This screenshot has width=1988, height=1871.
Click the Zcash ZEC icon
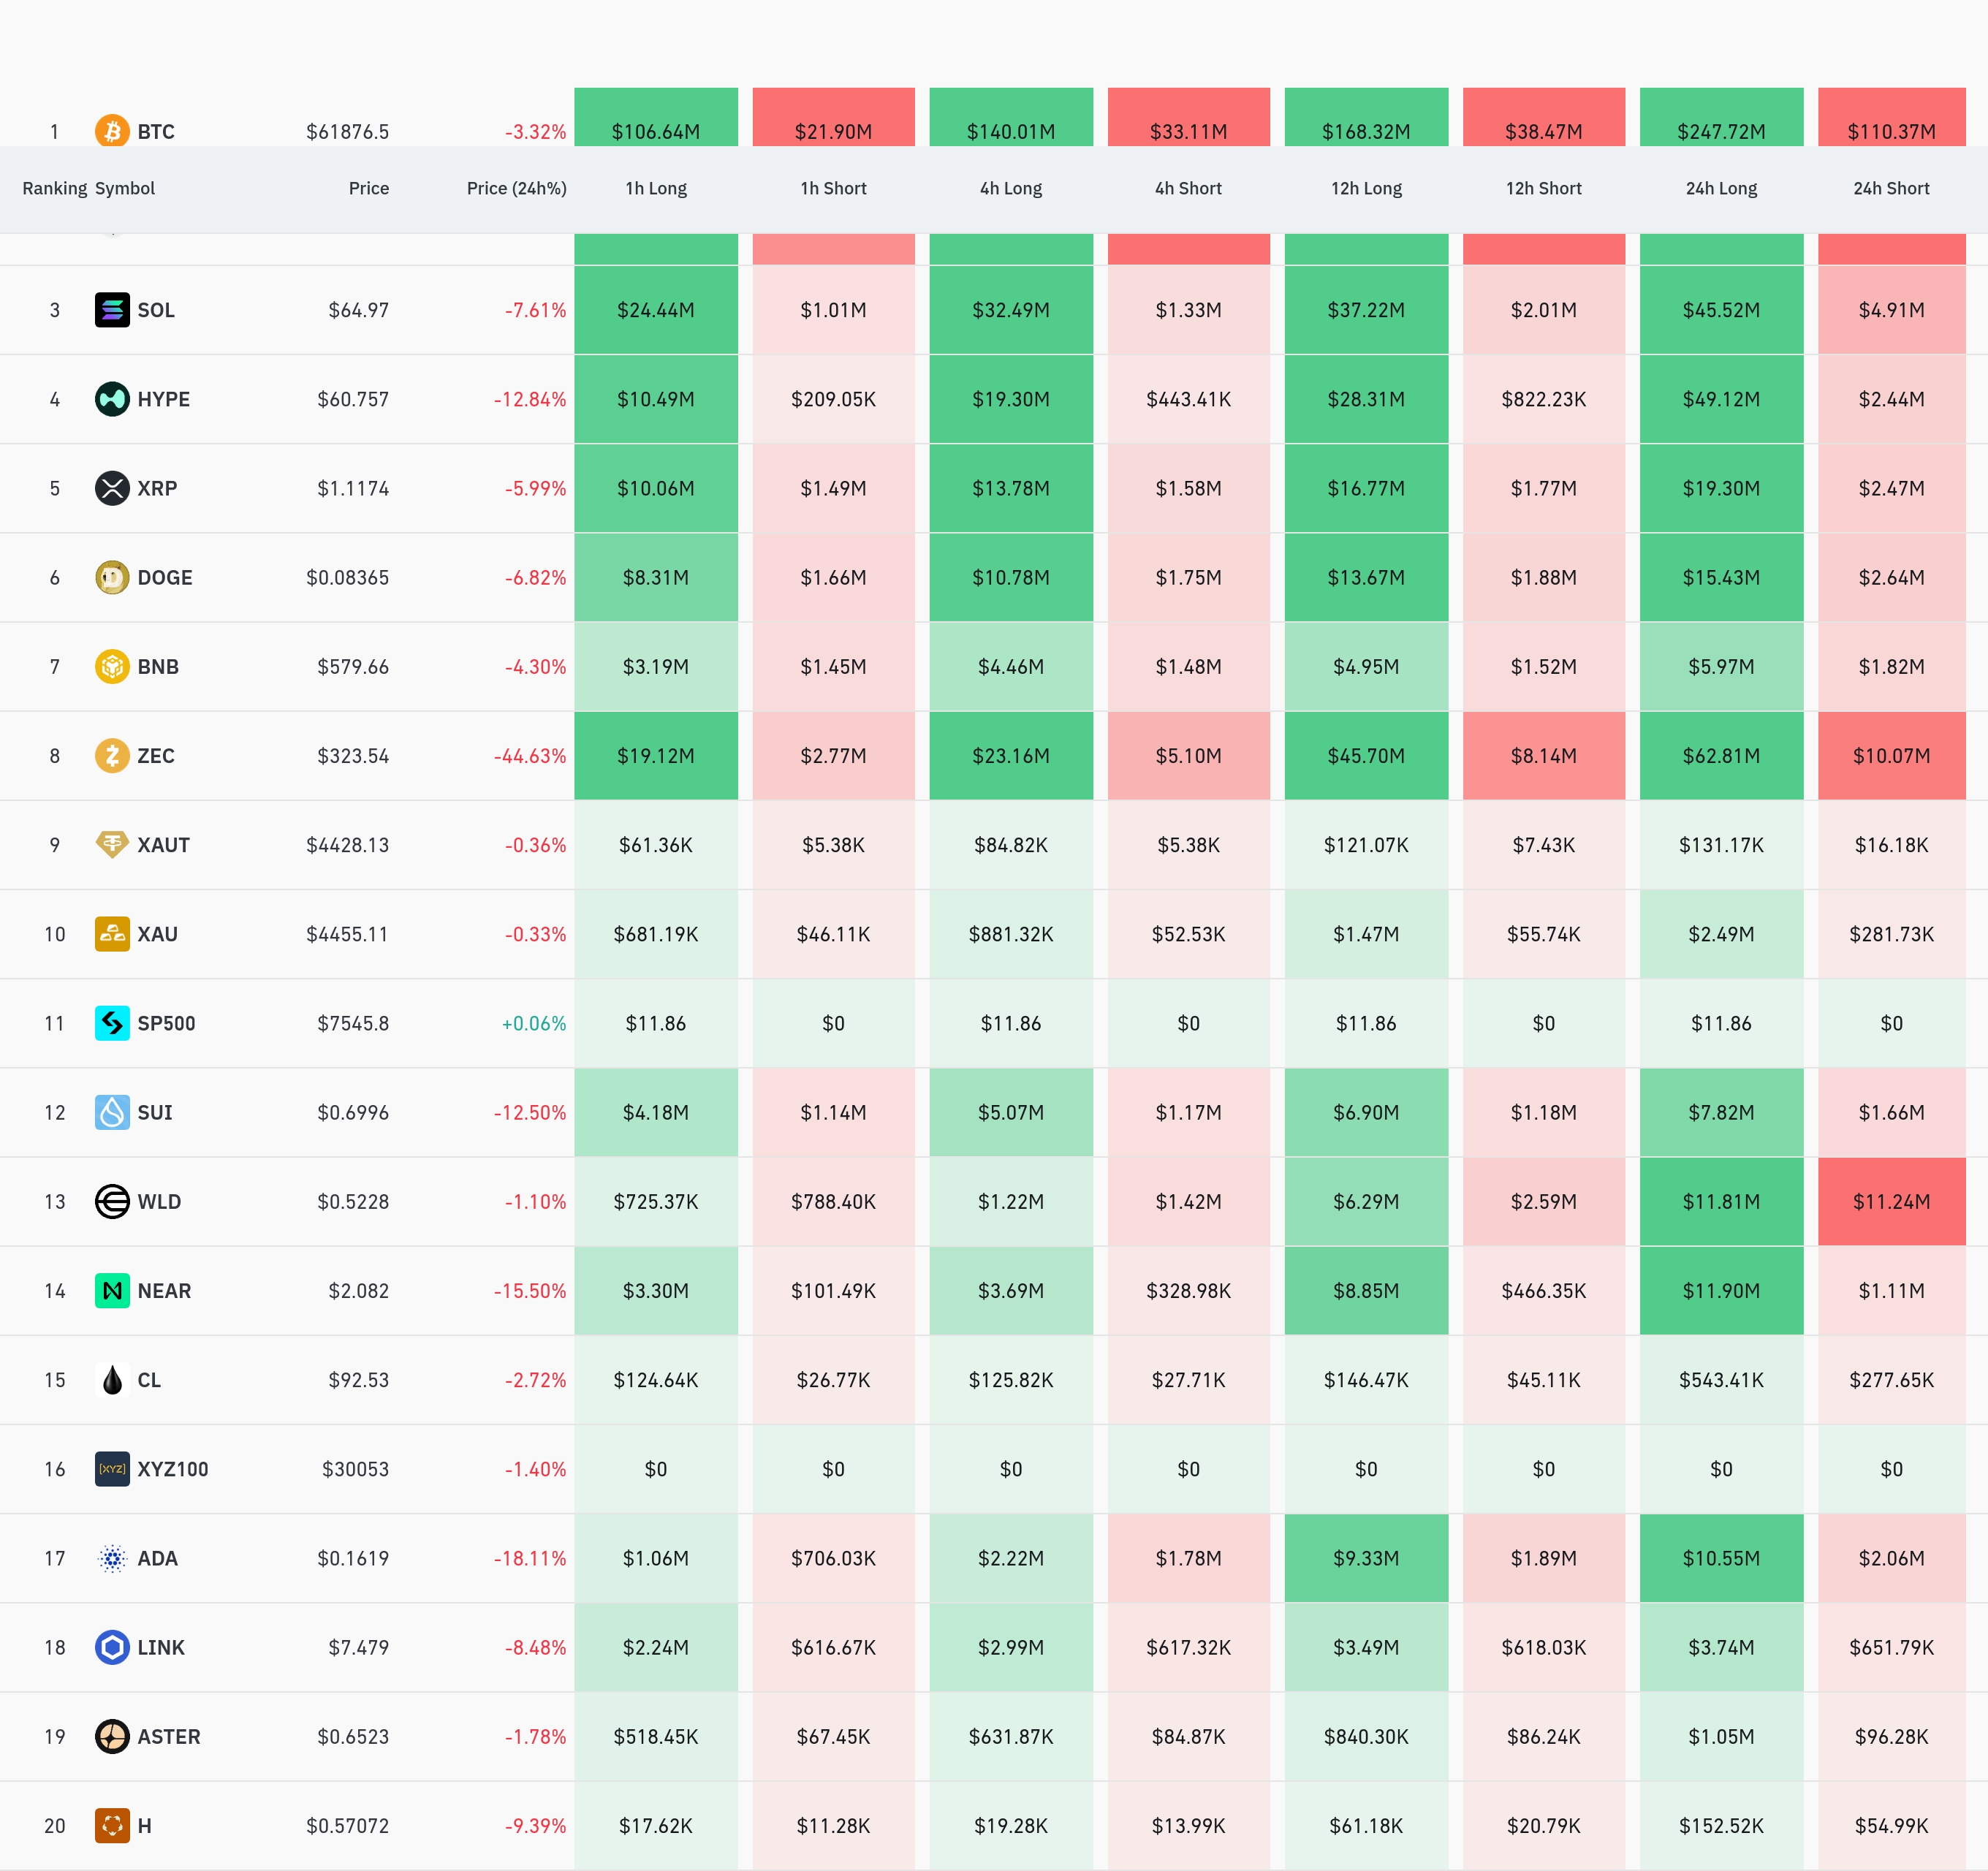[112, 755]
